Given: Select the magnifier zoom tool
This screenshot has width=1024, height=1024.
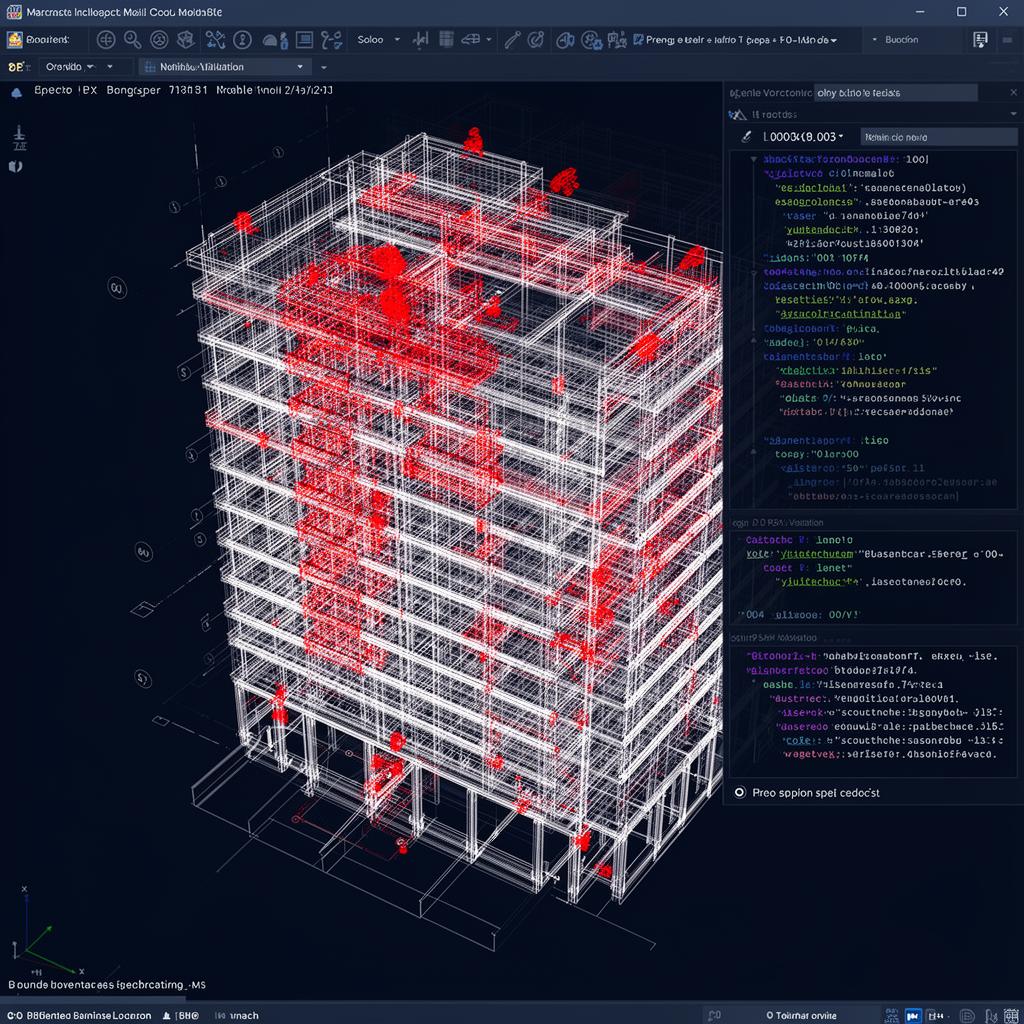Looking at the screenshot, I should point(133,40).
